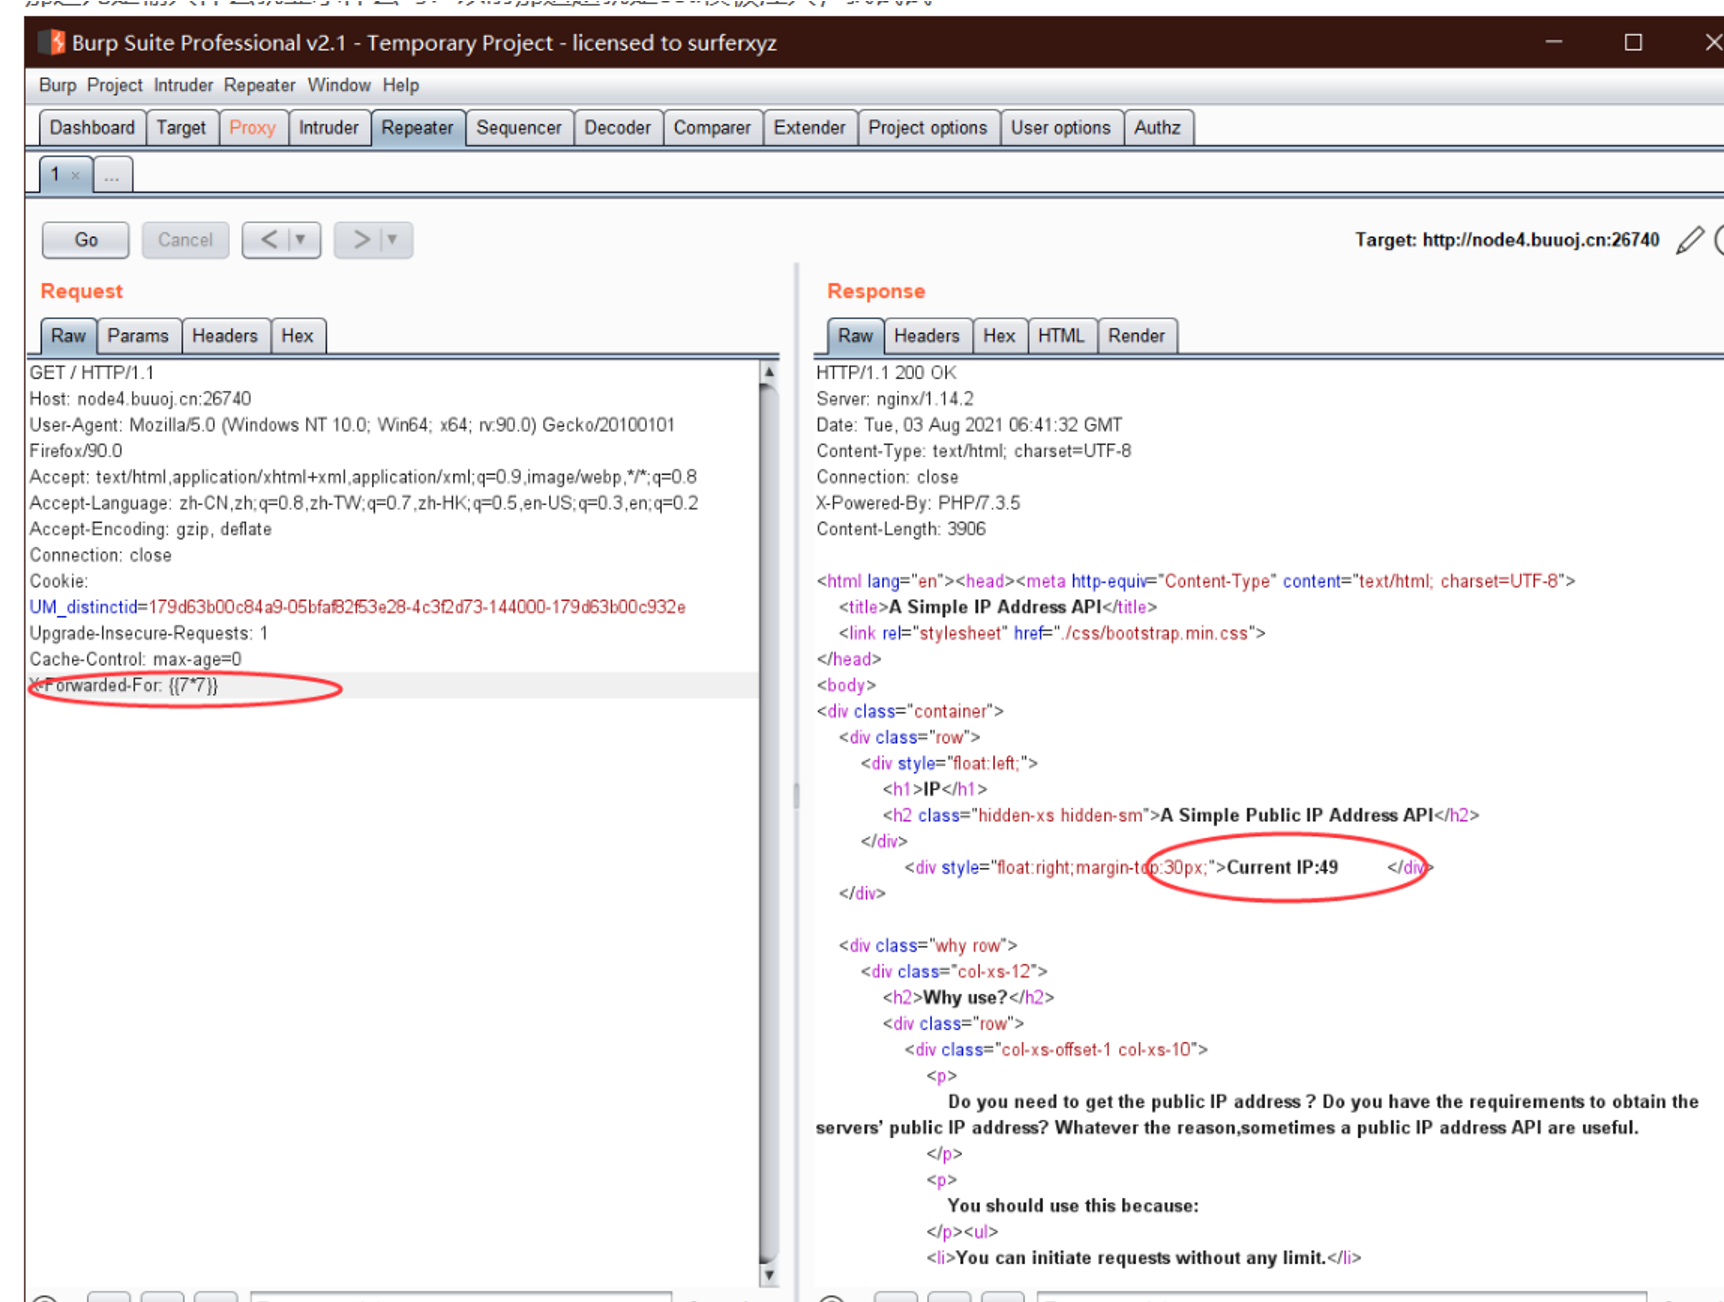
Task: Click the 'Host: node4.buuoj.cn:26740' header line
Action: 140,399
